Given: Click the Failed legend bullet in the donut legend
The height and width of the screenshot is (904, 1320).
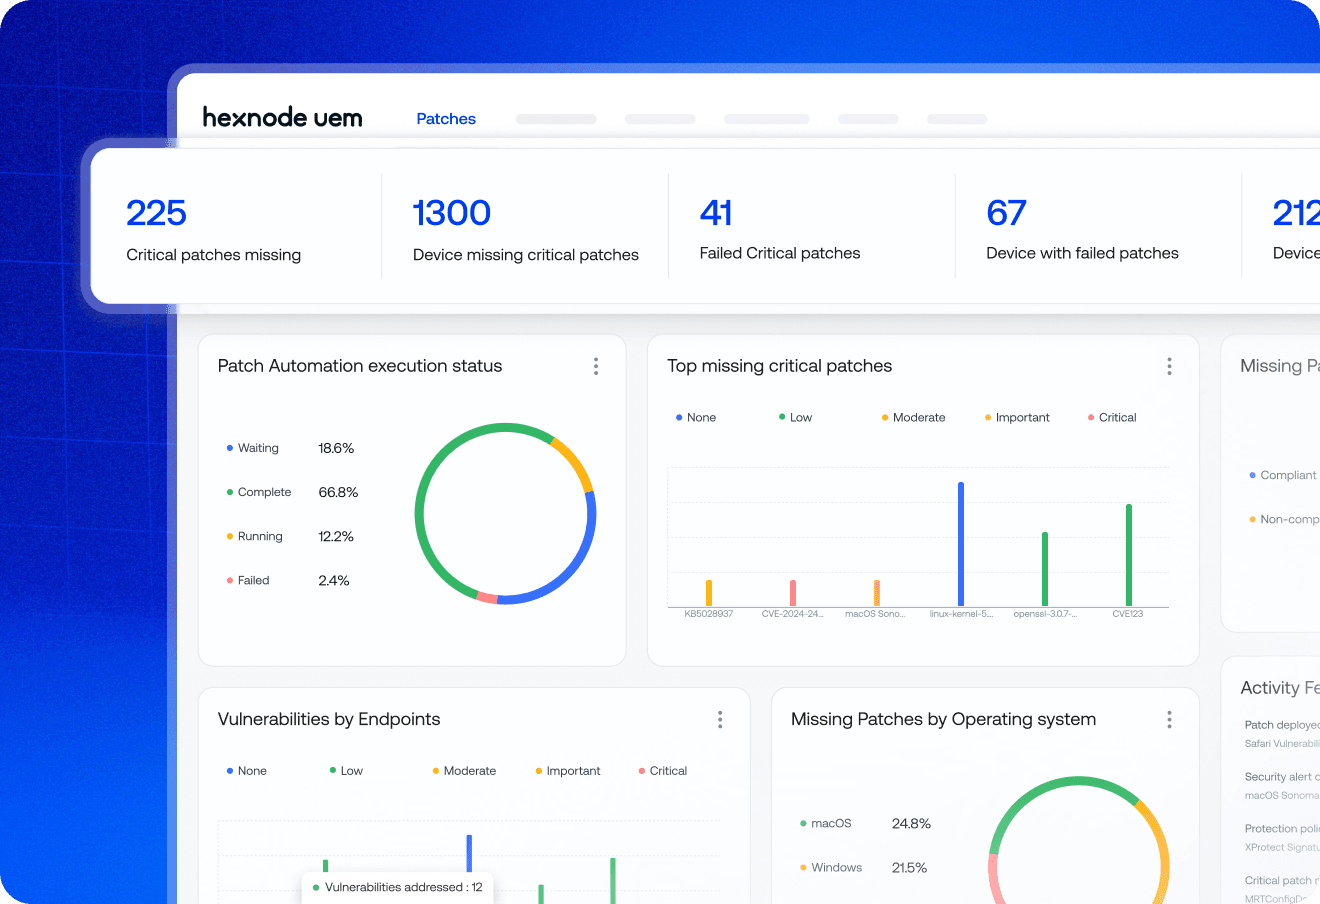Looking at the screenshot, I should click(232, 580).
